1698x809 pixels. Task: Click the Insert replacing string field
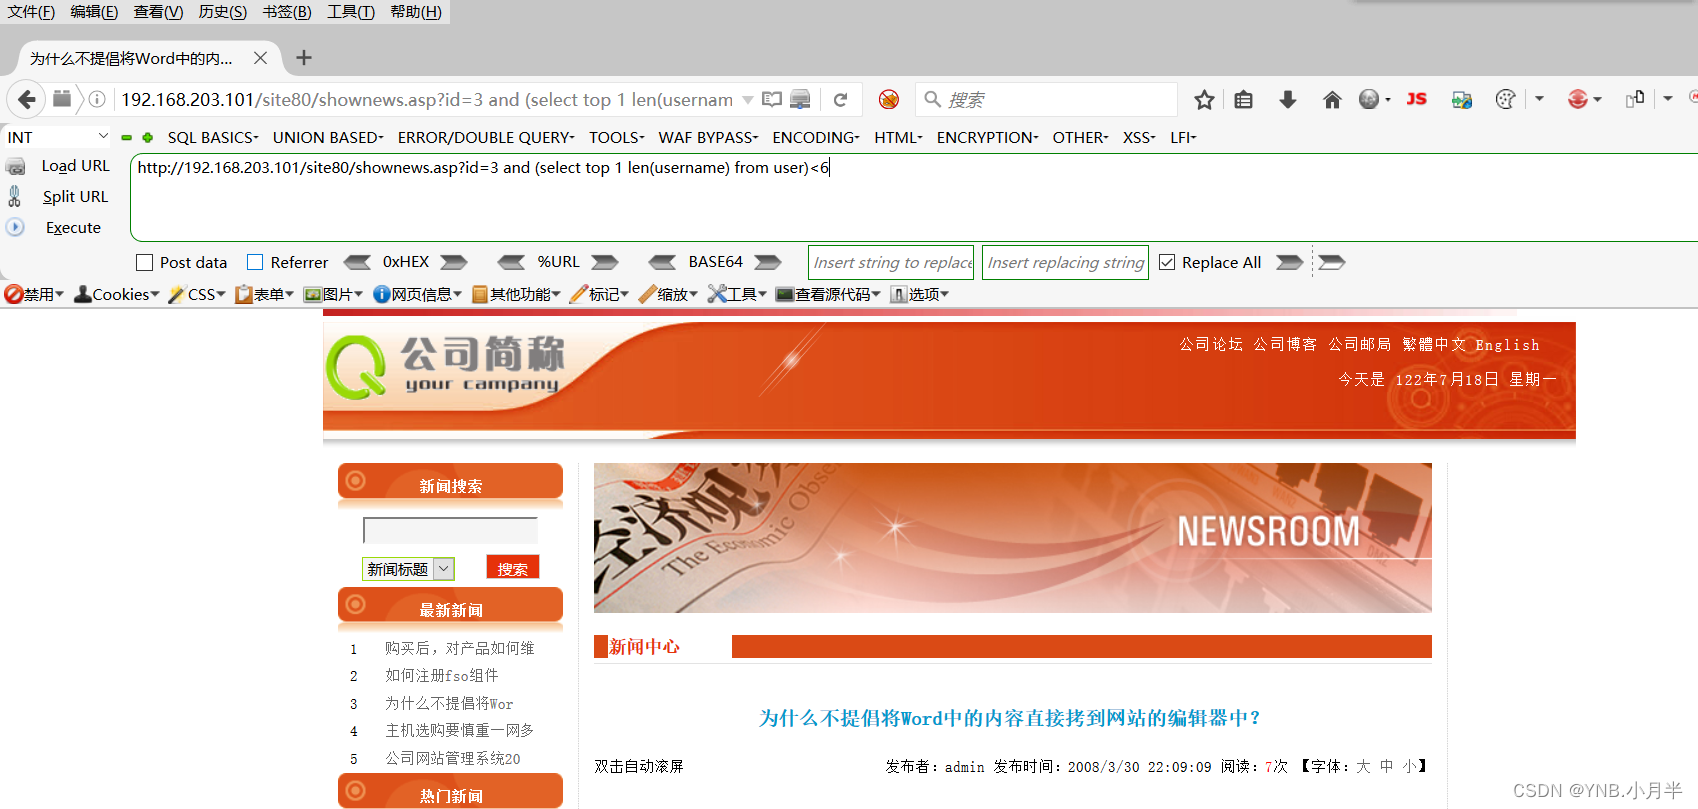point(1065,263)
